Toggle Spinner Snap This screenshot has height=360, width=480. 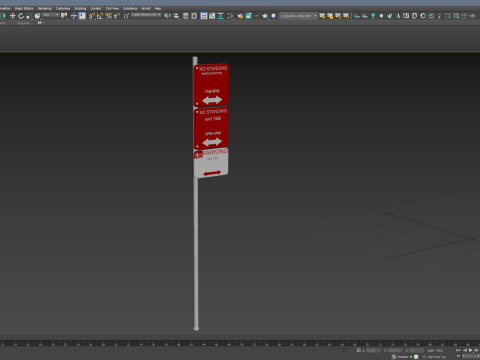click(117, 16)
